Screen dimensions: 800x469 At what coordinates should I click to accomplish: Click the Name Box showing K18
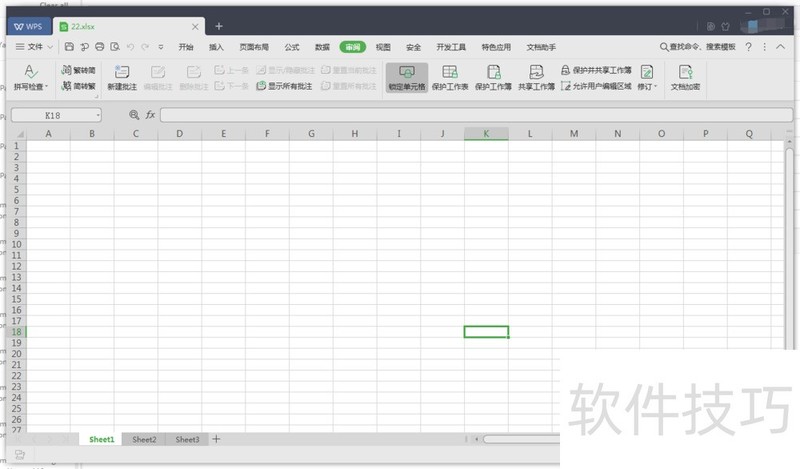(x=53, y=115)
